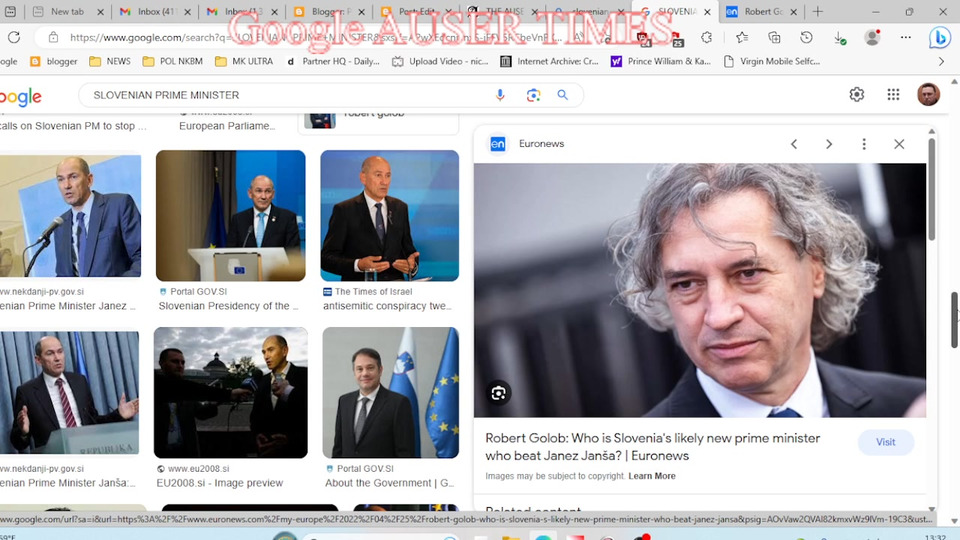Viewport: 960px width, 540px height.
Task: Open Internet Archive bookmark
Action: pyautogui.click(x=550, y=61)
